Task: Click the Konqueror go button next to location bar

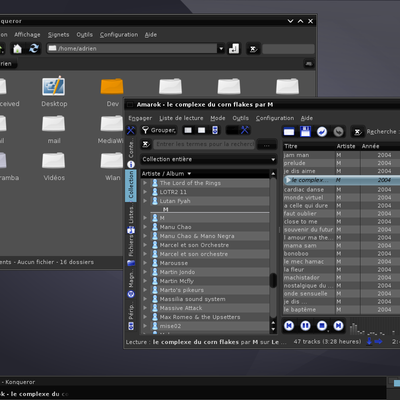Action: [x=234, y=49]
